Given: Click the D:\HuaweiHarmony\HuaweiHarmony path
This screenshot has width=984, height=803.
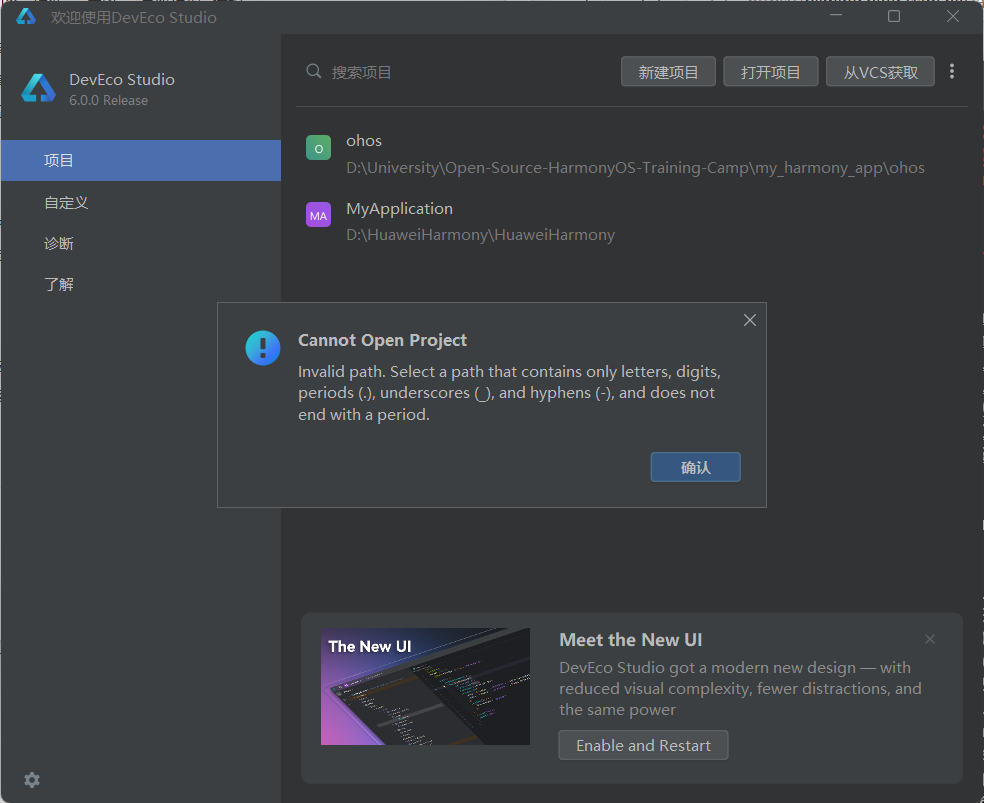Looking at the screenshot, I should pos(481,235).
